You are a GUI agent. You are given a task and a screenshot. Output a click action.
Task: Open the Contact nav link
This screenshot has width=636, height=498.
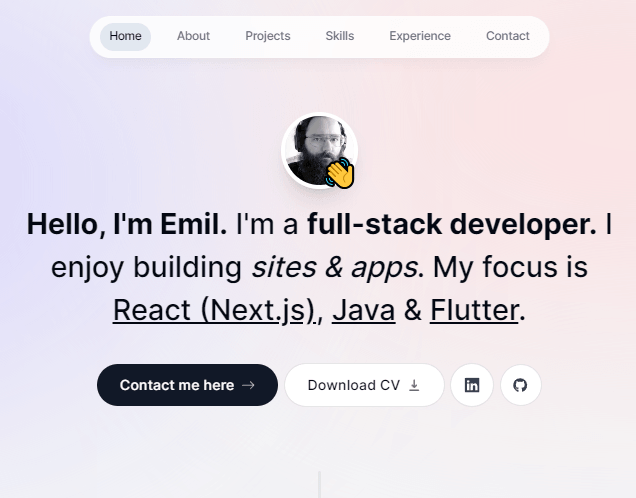[507, 36]
